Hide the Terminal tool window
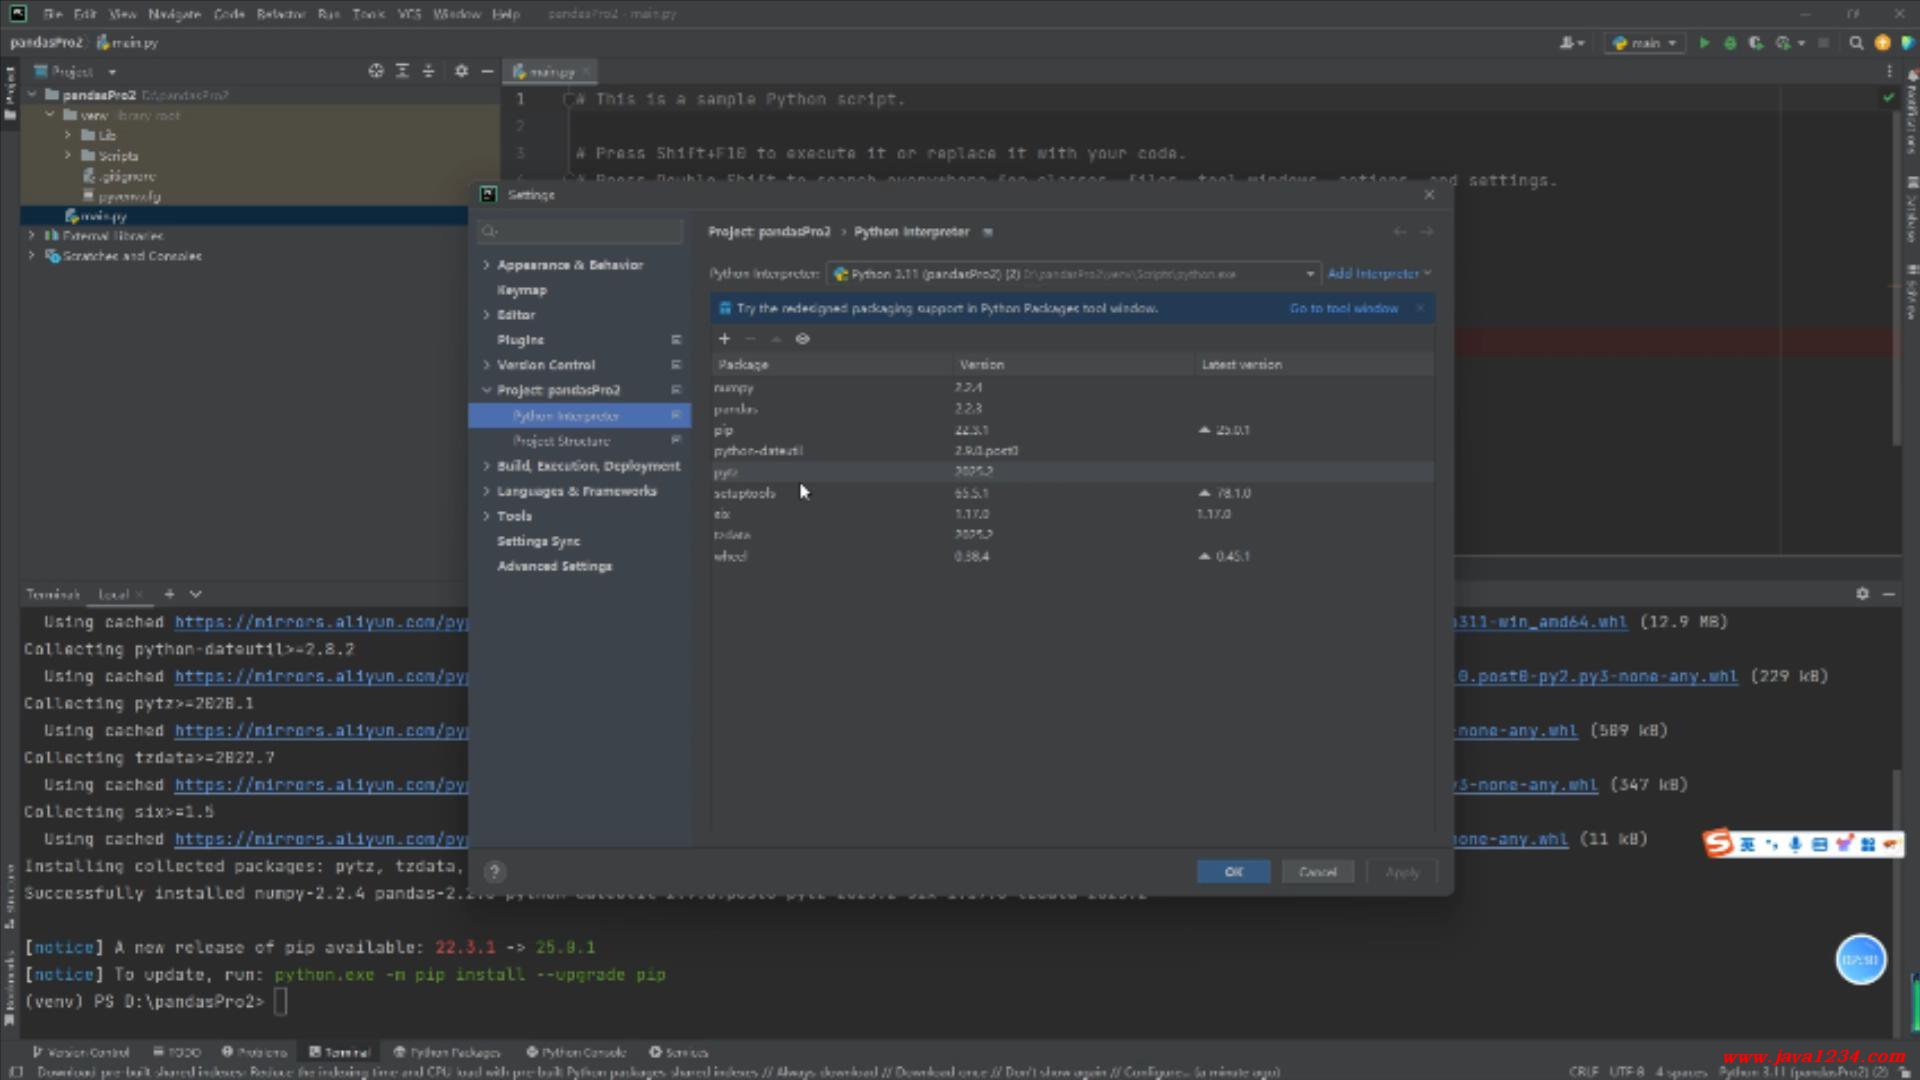The height and width of the screenshot is (1080, 1920). click(1888, 594)
